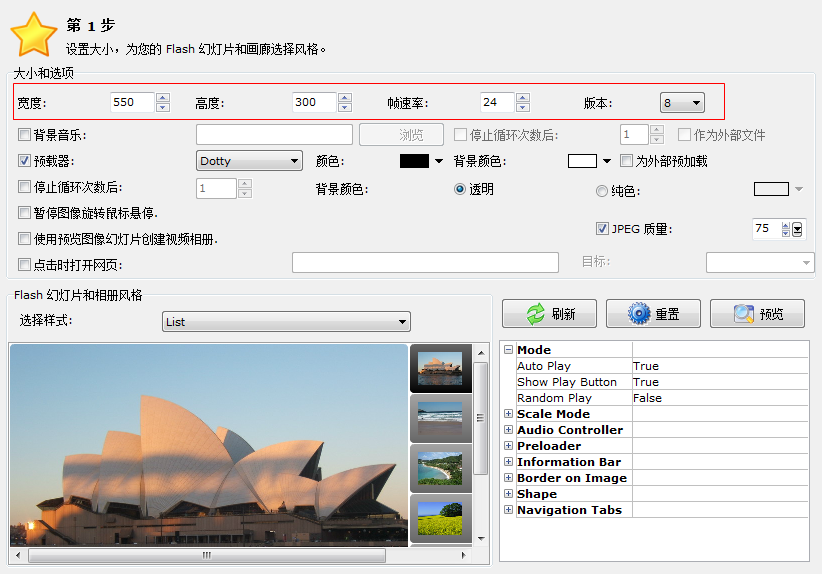
Task: Click the large Sydney Opera House preview image
Action: point(209,445)
